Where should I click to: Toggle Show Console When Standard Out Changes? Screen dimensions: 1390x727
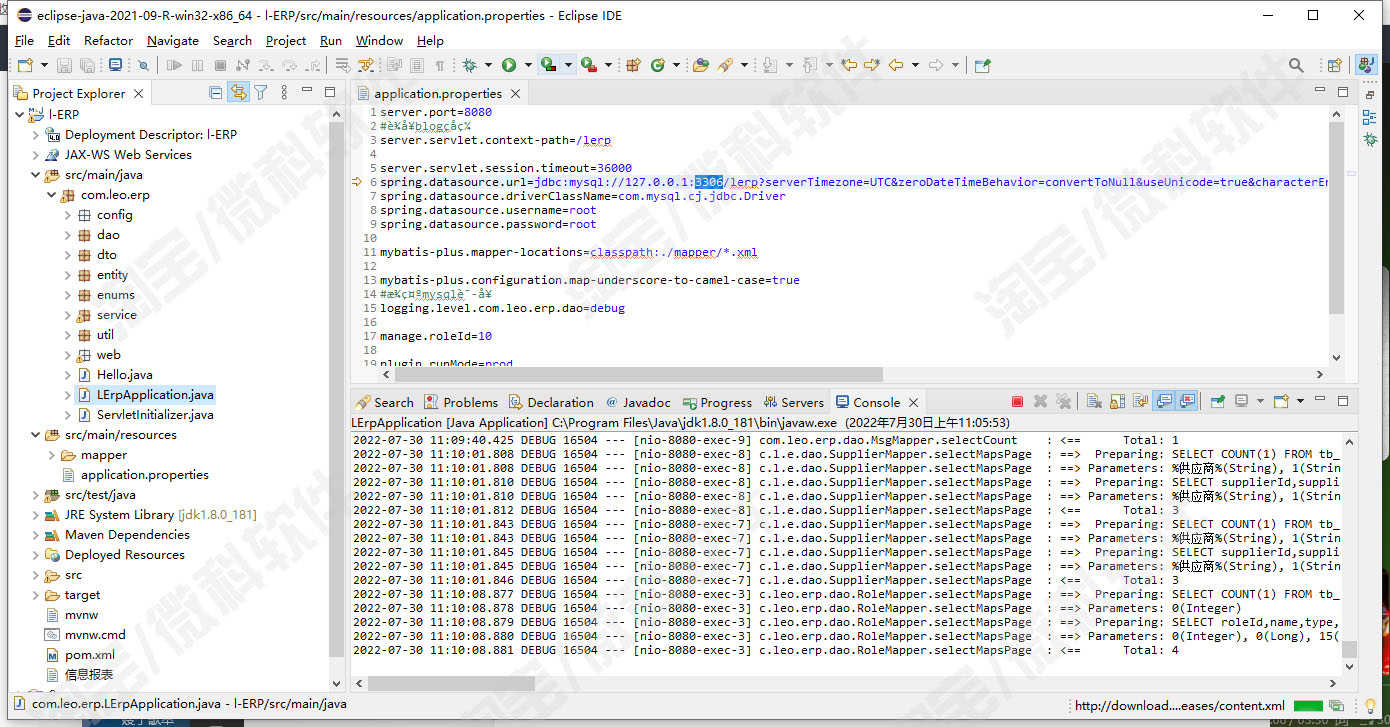(x=1164, y=402)
